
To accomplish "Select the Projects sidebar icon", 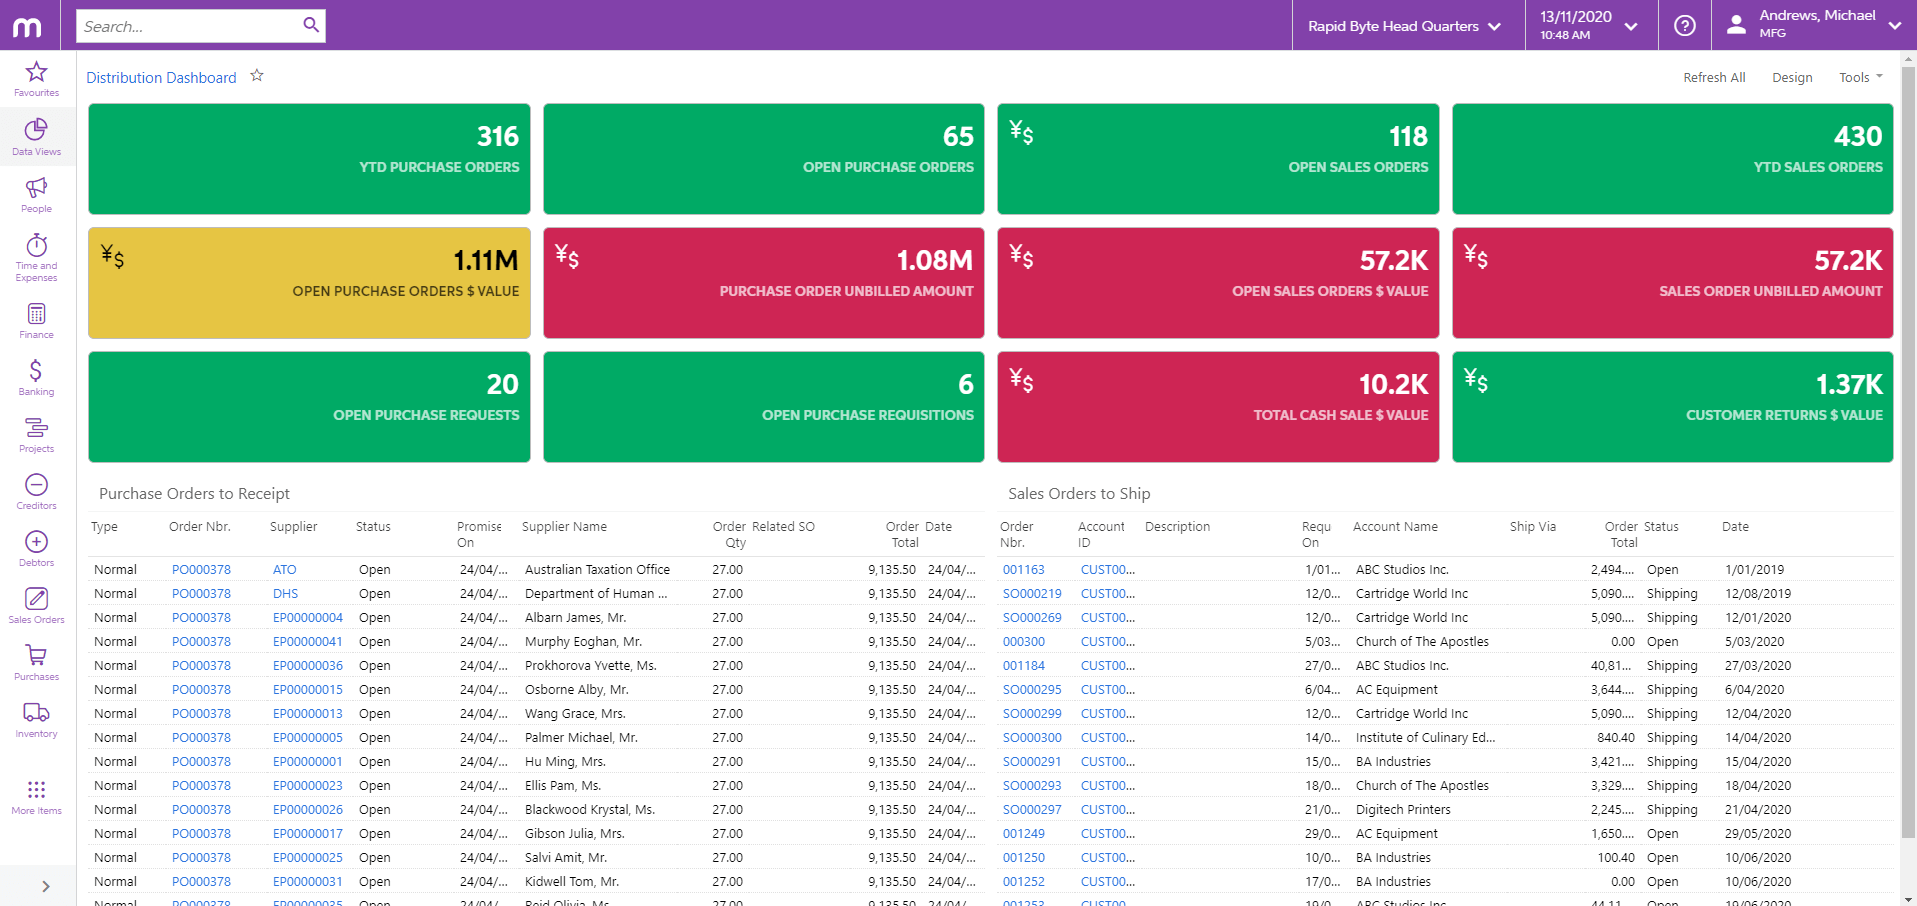I will (36, 434).
